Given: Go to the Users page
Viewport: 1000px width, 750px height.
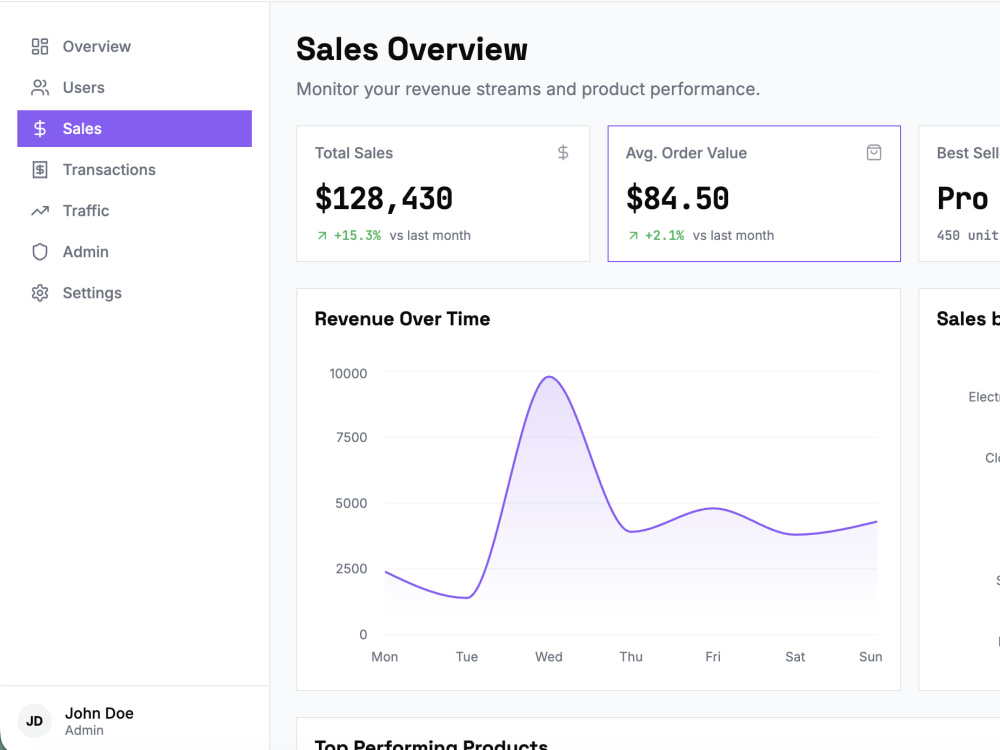Looking at the screenshot, I should 135,87.
